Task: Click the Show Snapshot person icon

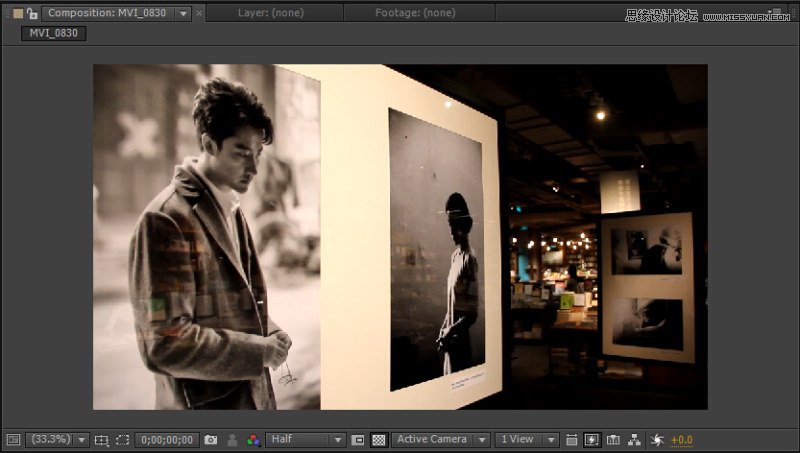Action: pyautogui.click(x=232, y=440)
